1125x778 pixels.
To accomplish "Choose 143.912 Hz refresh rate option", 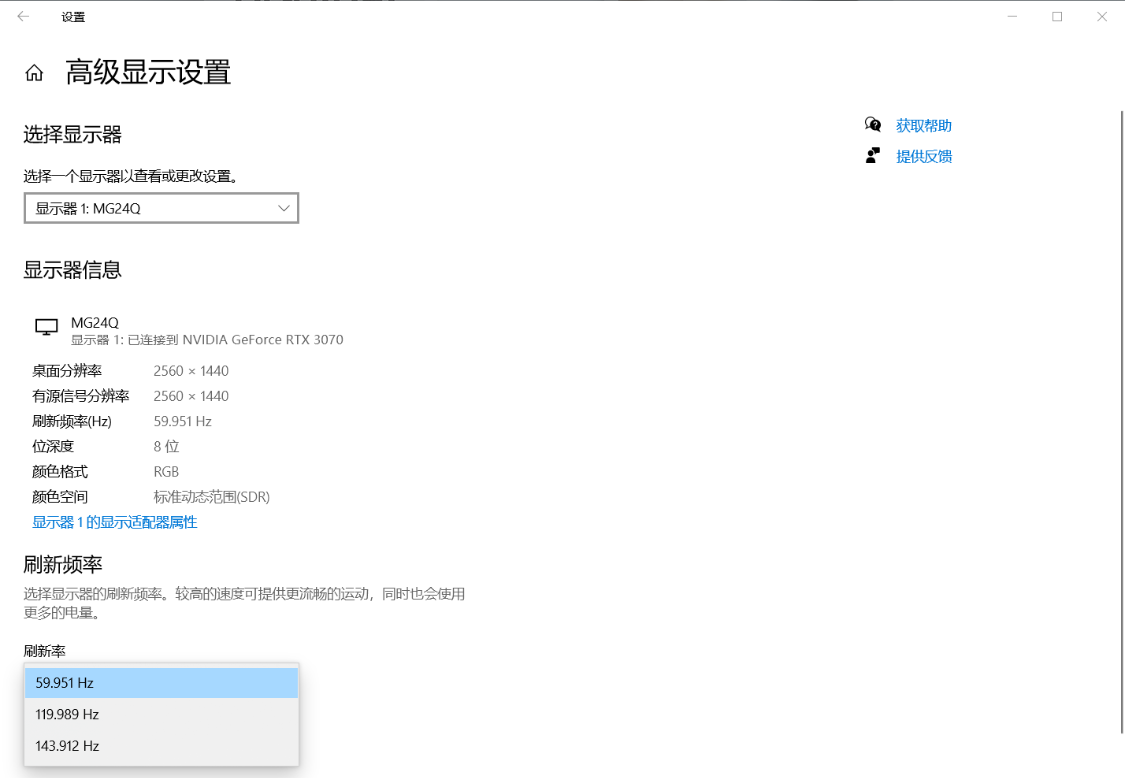I will pyautogui.click(x=161, y=746).
